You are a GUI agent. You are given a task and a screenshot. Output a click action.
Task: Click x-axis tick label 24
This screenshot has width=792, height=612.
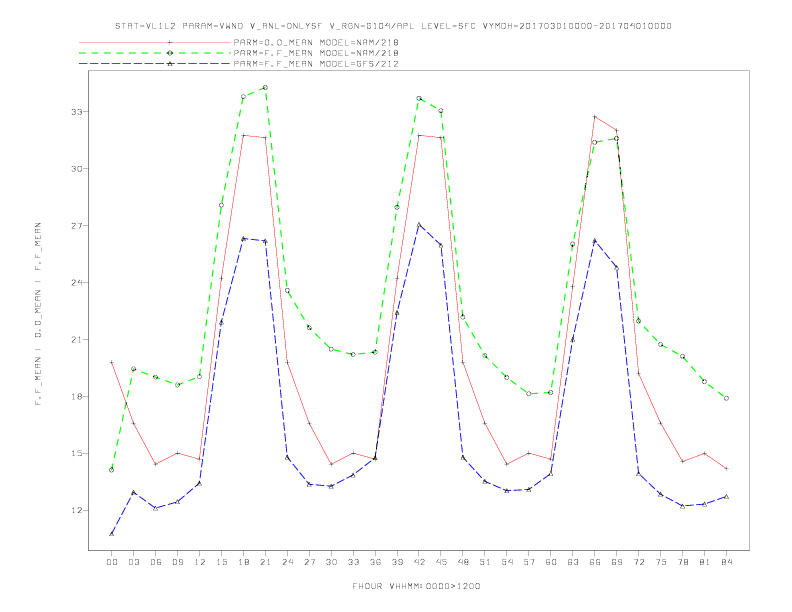[287, 562]
